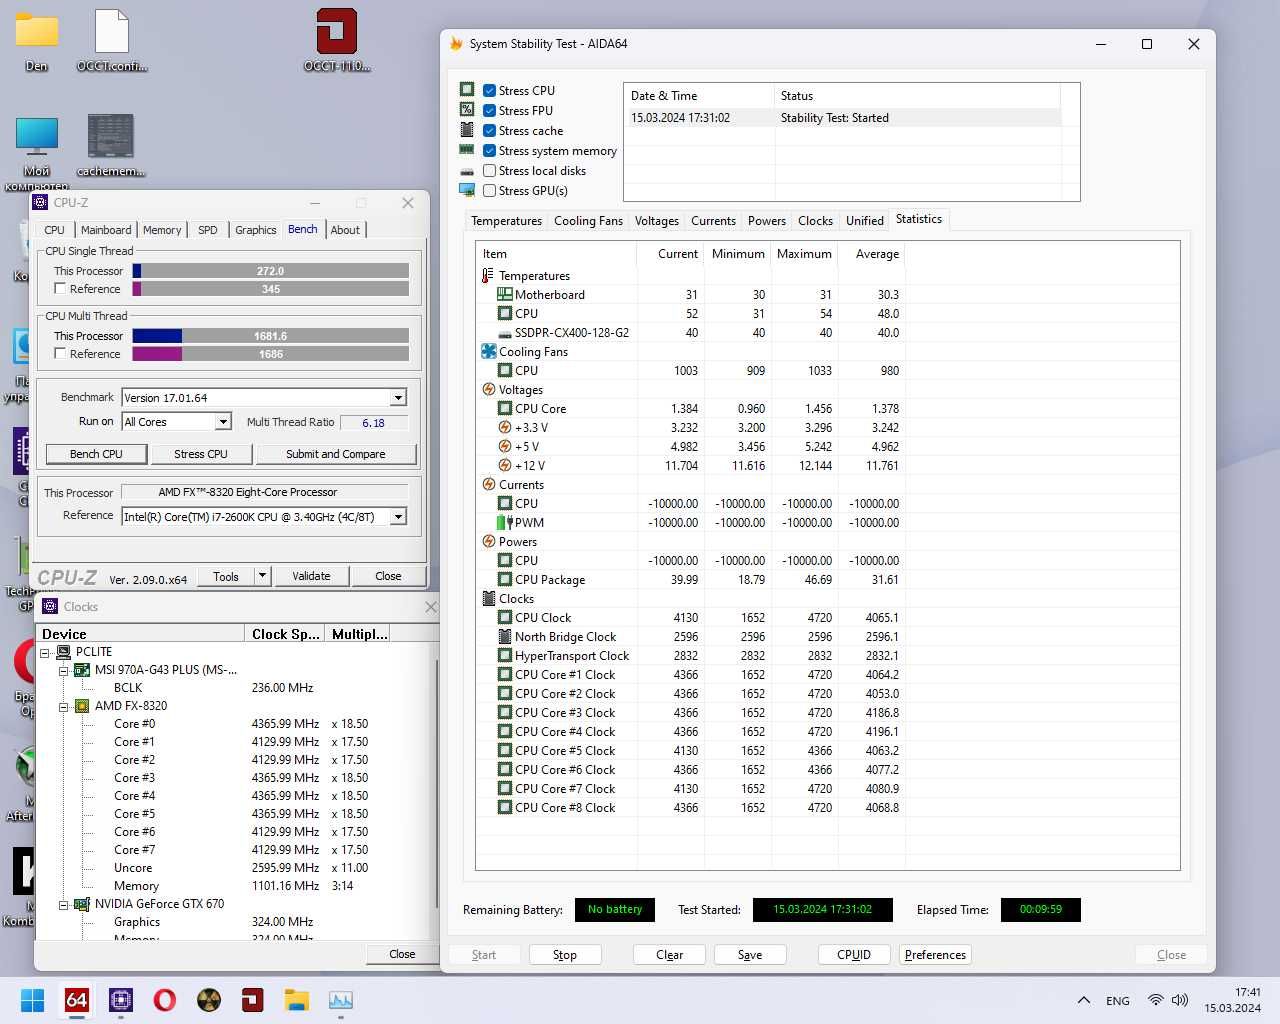Open the radiation-symbol app on the taskbar
The image size is (1280, 1024).
pos(209,1000)
